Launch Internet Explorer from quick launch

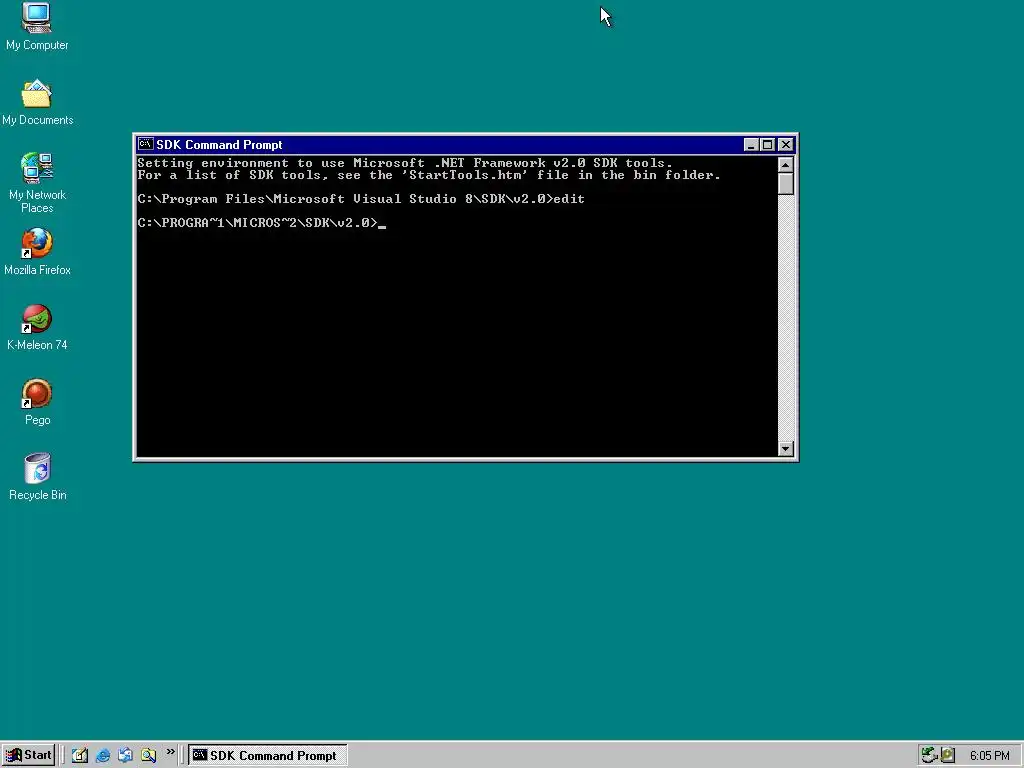pyautogui.click(x=103, y=755)
